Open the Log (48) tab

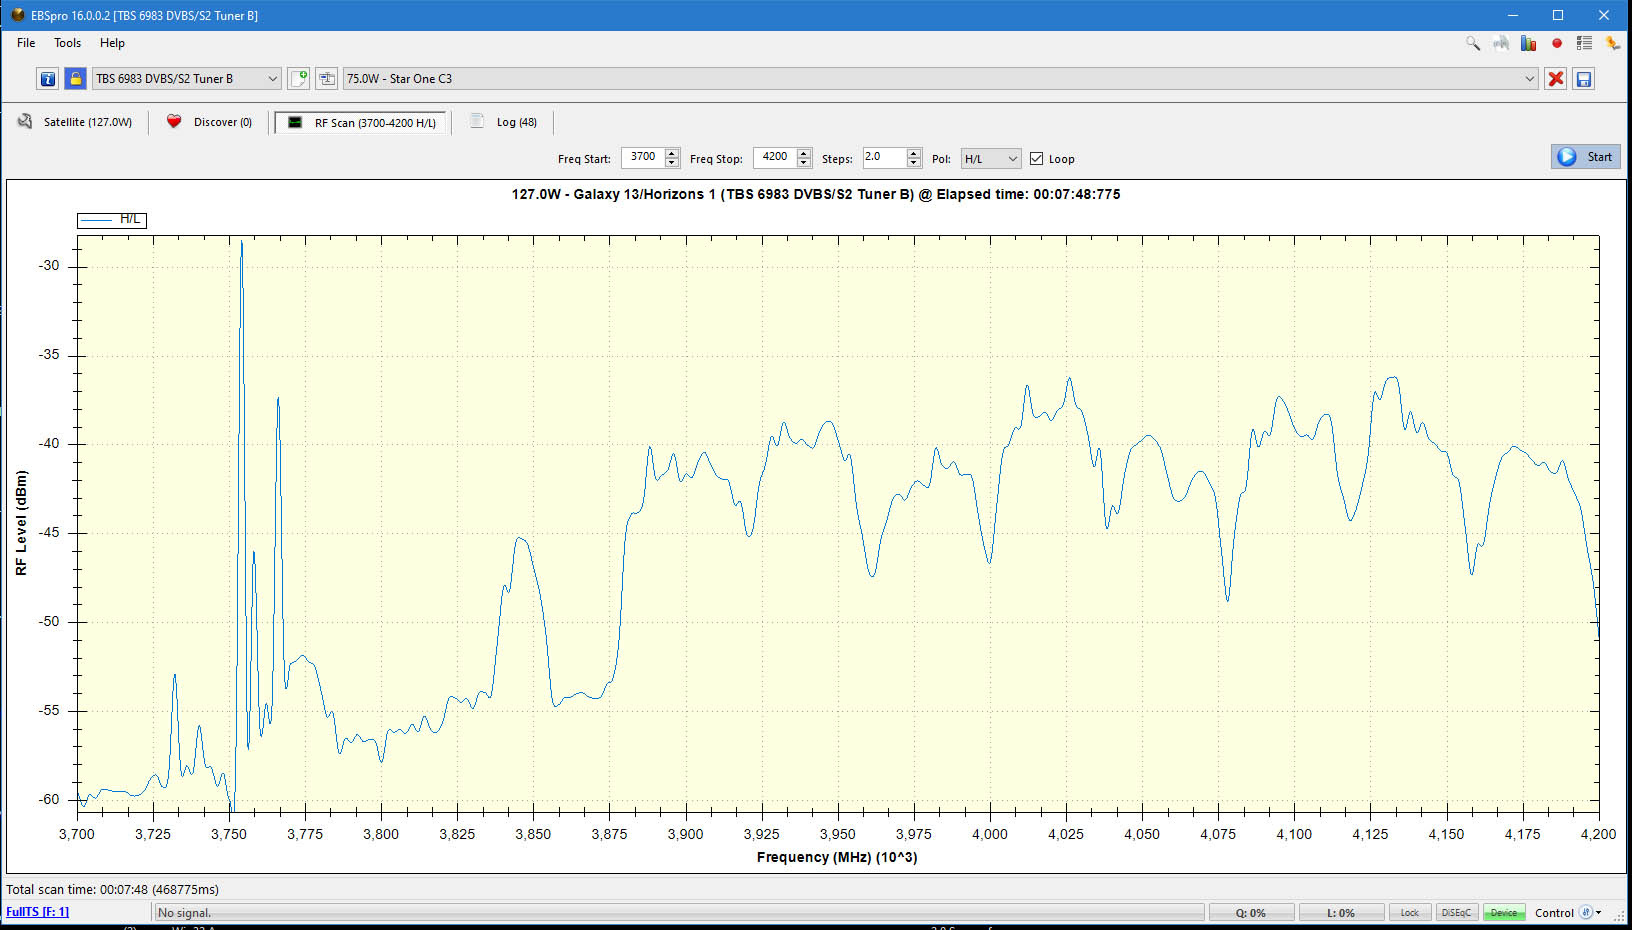[x=506, y=122]
